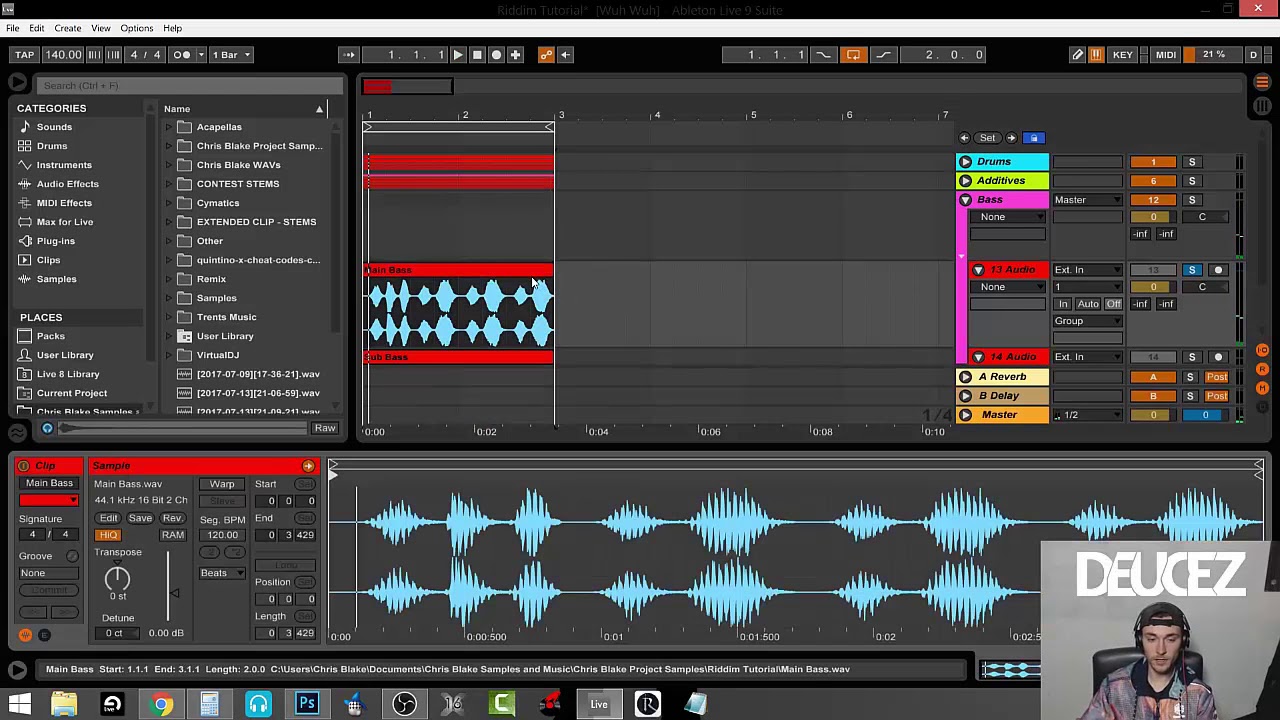Screen dimensions: 1280x720
Task: Enable Draw Mode pencil
Action: 1077,55
